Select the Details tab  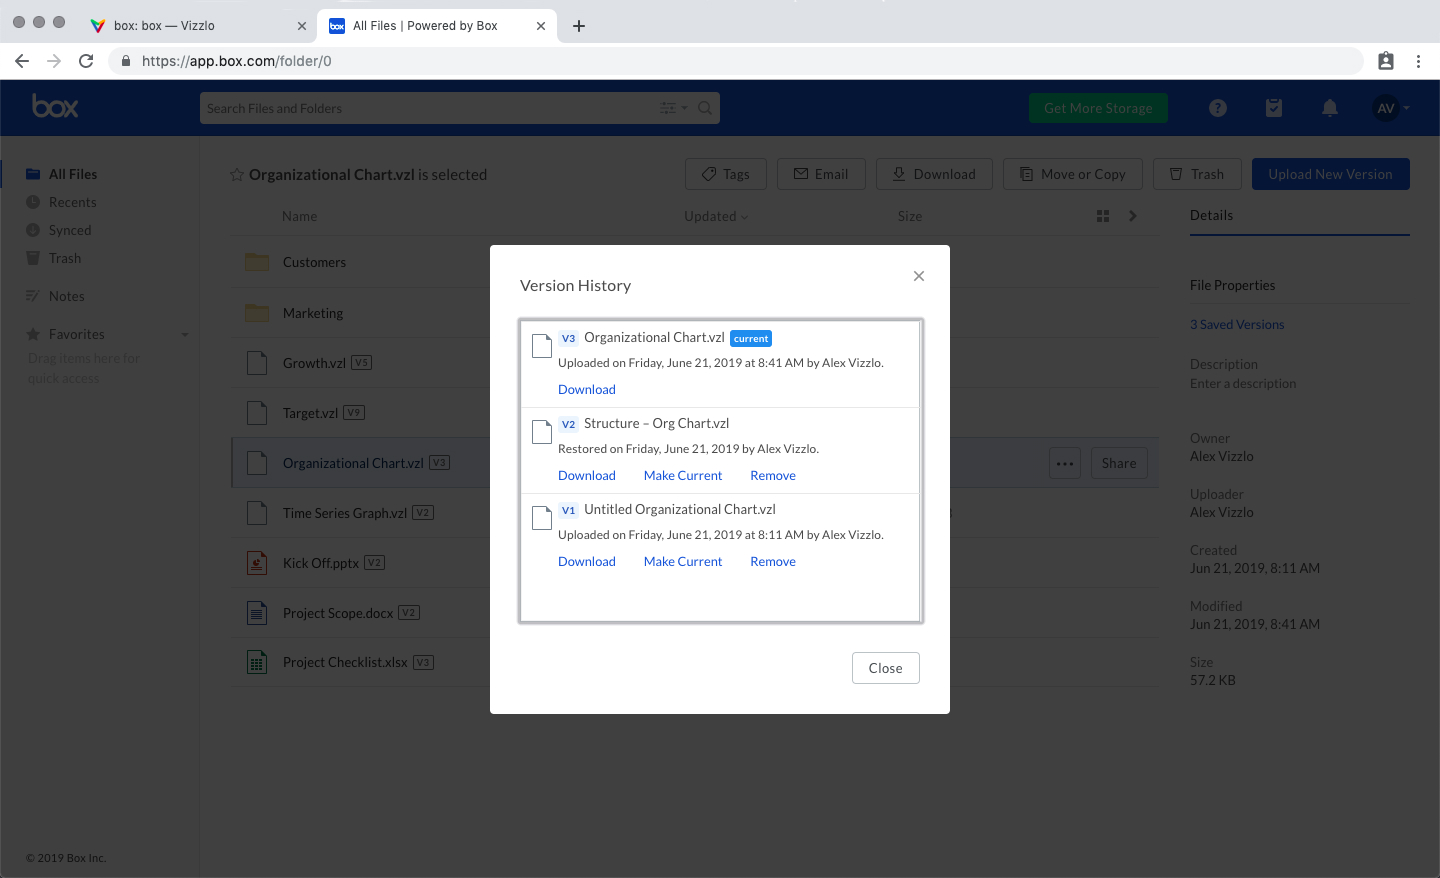pyautogui.click(x=1211, y=215)
